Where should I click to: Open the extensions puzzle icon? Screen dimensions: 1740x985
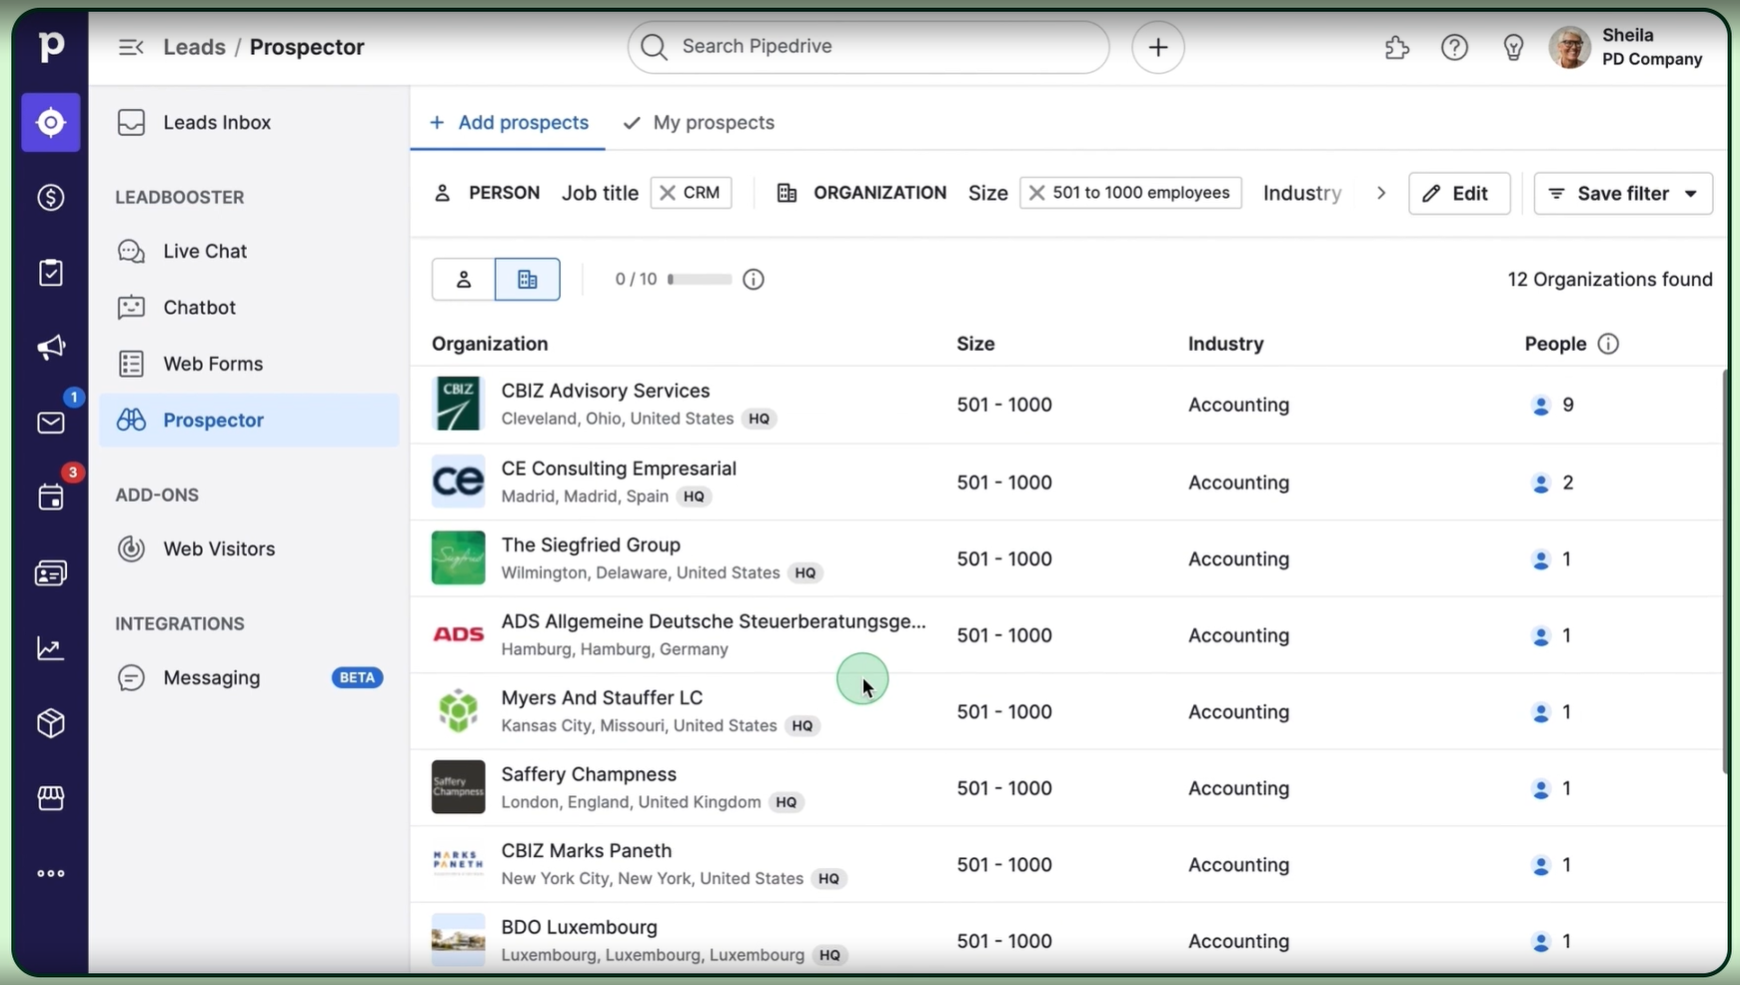1397,47
